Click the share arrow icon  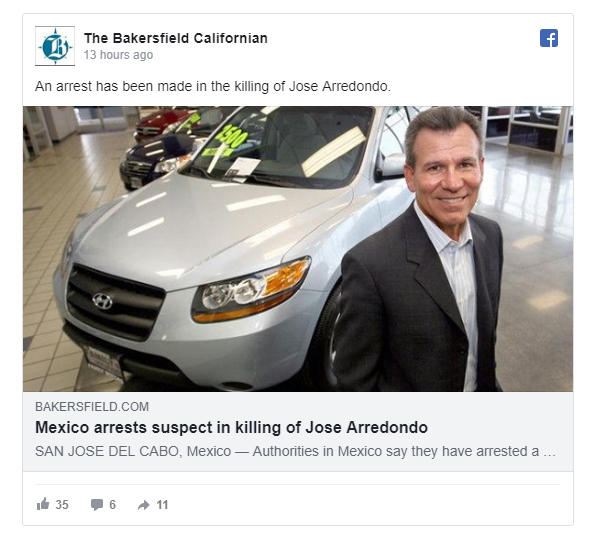click(143, 505)
